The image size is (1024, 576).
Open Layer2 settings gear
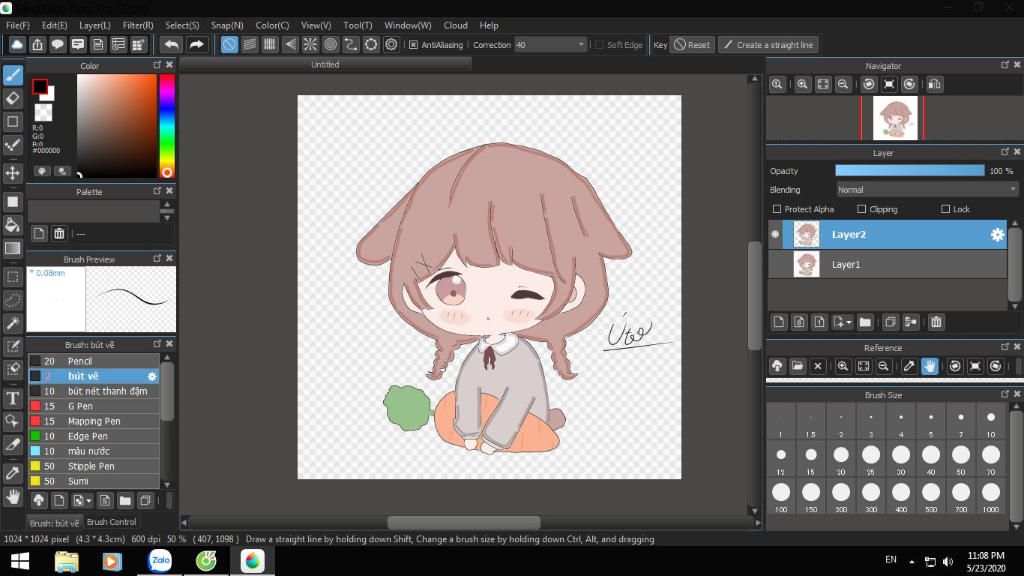click(997, 234)
